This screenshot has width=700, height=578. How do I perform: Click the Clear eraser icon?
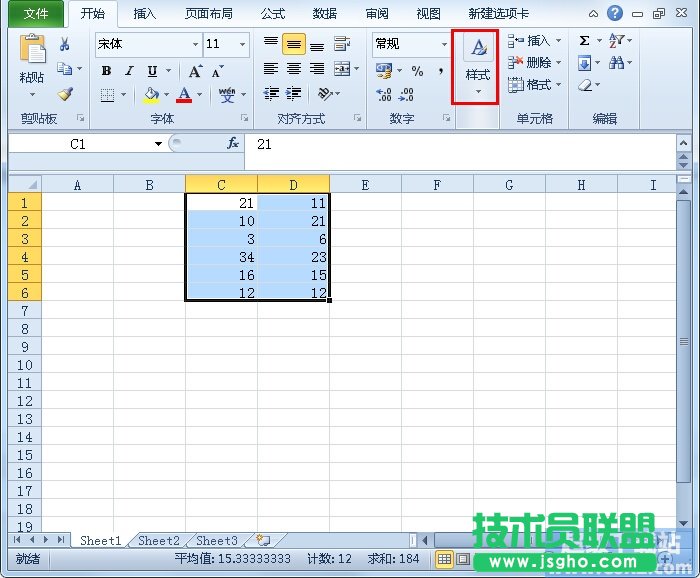(x=585, y=85)
